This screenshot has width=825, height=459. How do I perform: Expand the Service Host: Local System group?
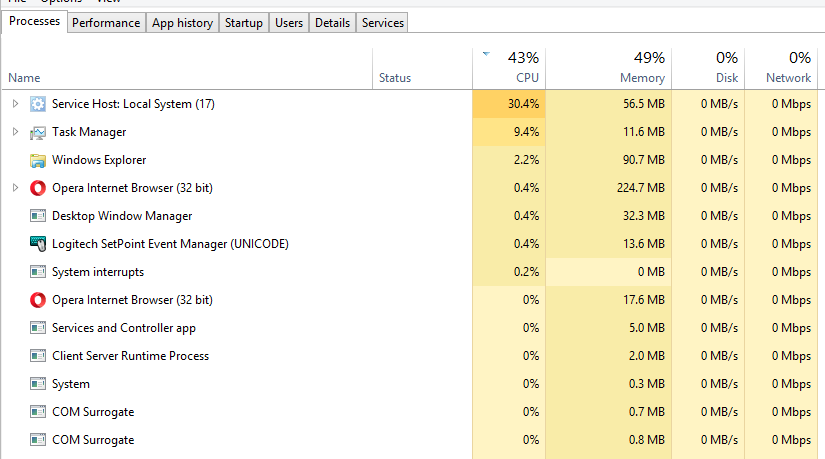click(x=15, y=104)
